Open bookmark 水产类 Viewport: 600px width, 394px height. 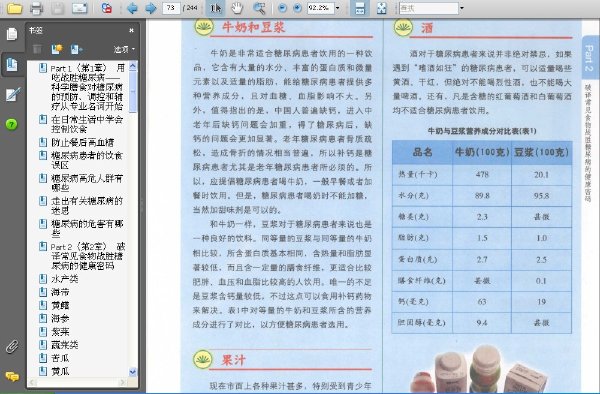click(65, 279)
